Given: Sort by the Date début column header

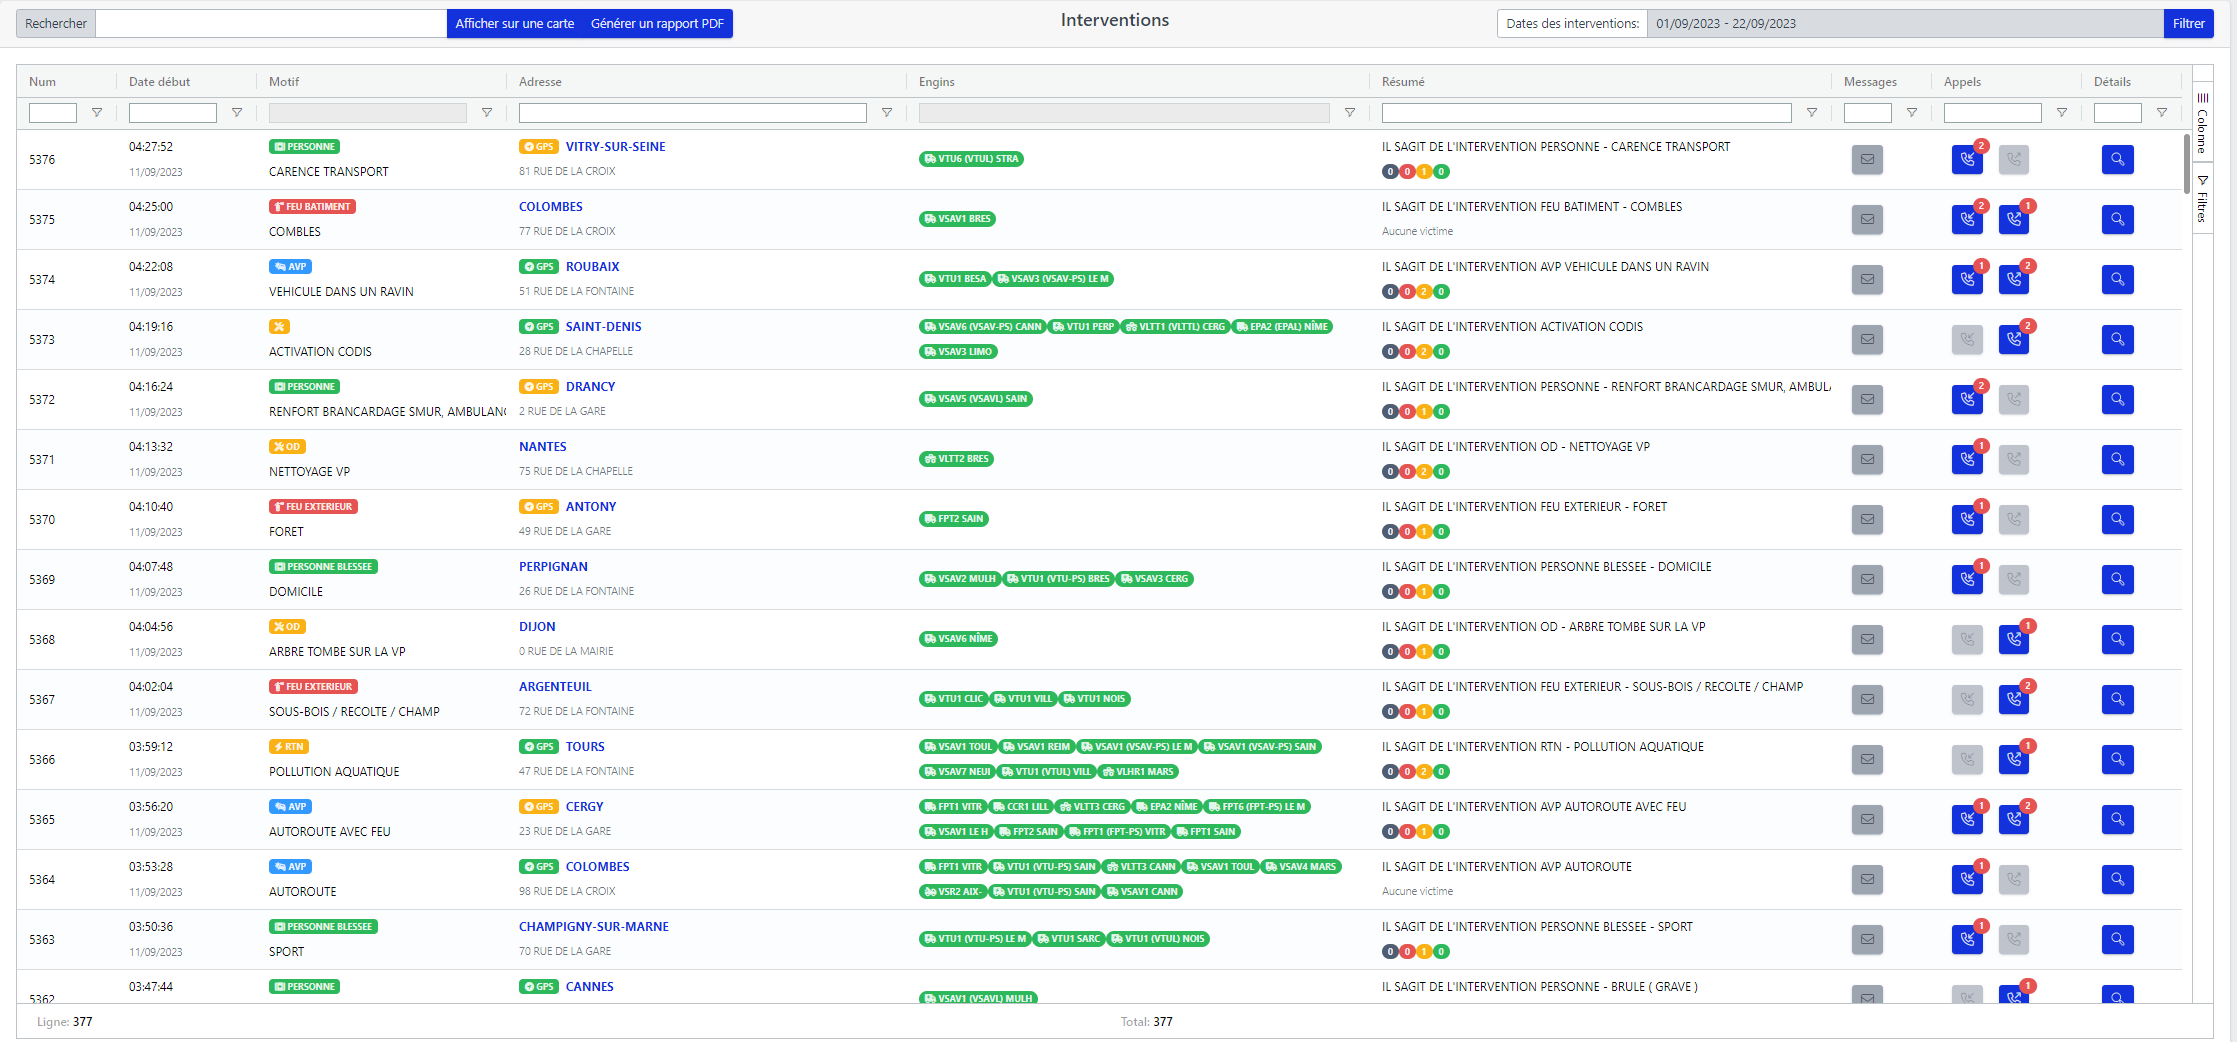Looking at the screenshot, I should click(x=160, y=82).
